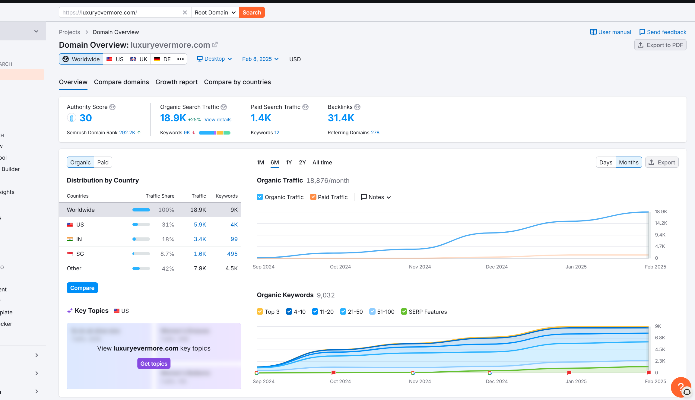
Task: Toggle the Paid Traffic checkbox
Action: [313, 197]
